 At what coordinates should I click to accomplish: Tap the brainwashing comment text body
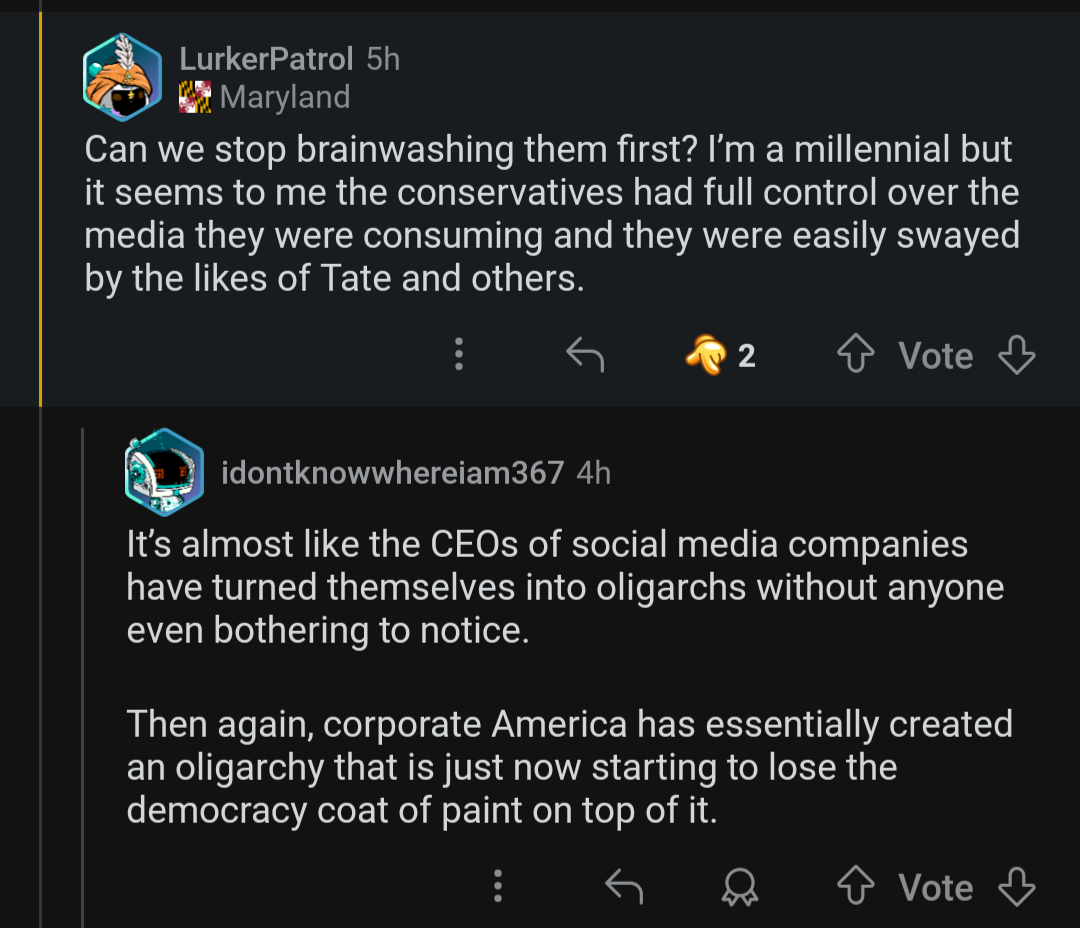tap(550, 213)
